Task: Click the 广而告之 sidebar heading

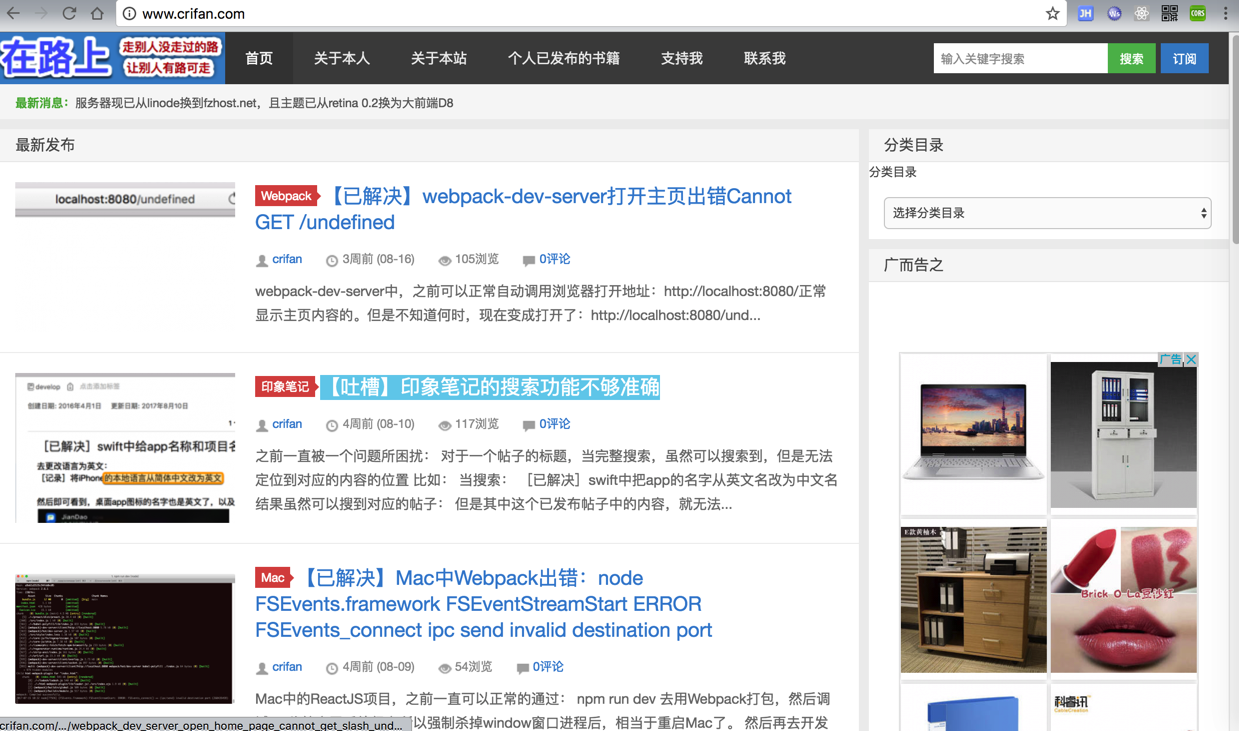Action: (914, 265)
